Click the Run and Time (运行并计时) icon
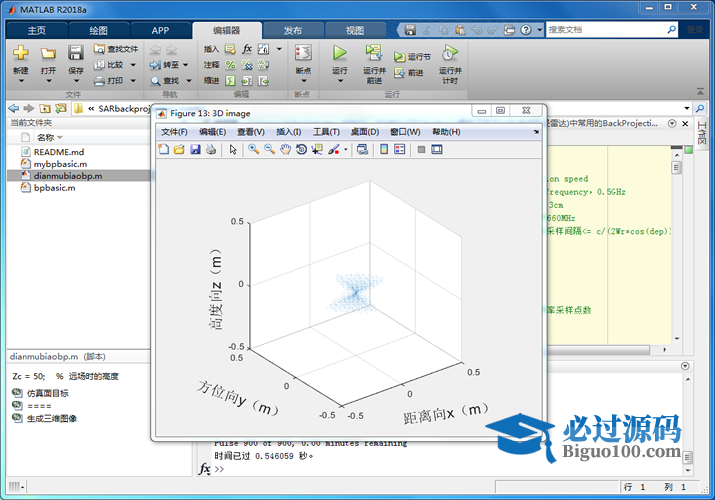Viewport: 715px width, 500px height. coord(451,54)
